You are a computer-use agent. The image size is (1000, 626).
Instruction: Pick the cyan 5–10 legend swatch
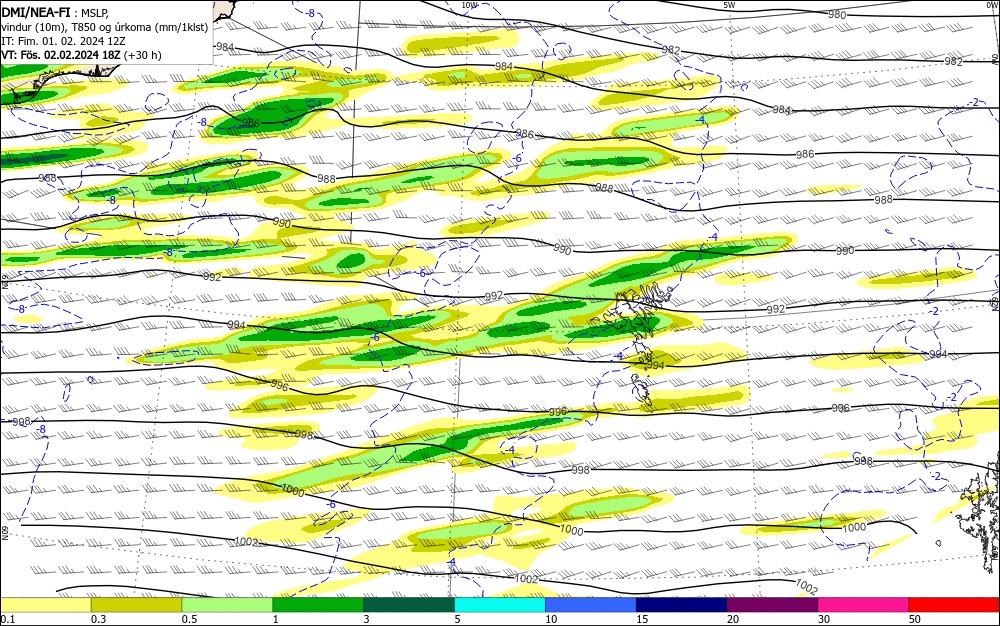pos(500,605)
